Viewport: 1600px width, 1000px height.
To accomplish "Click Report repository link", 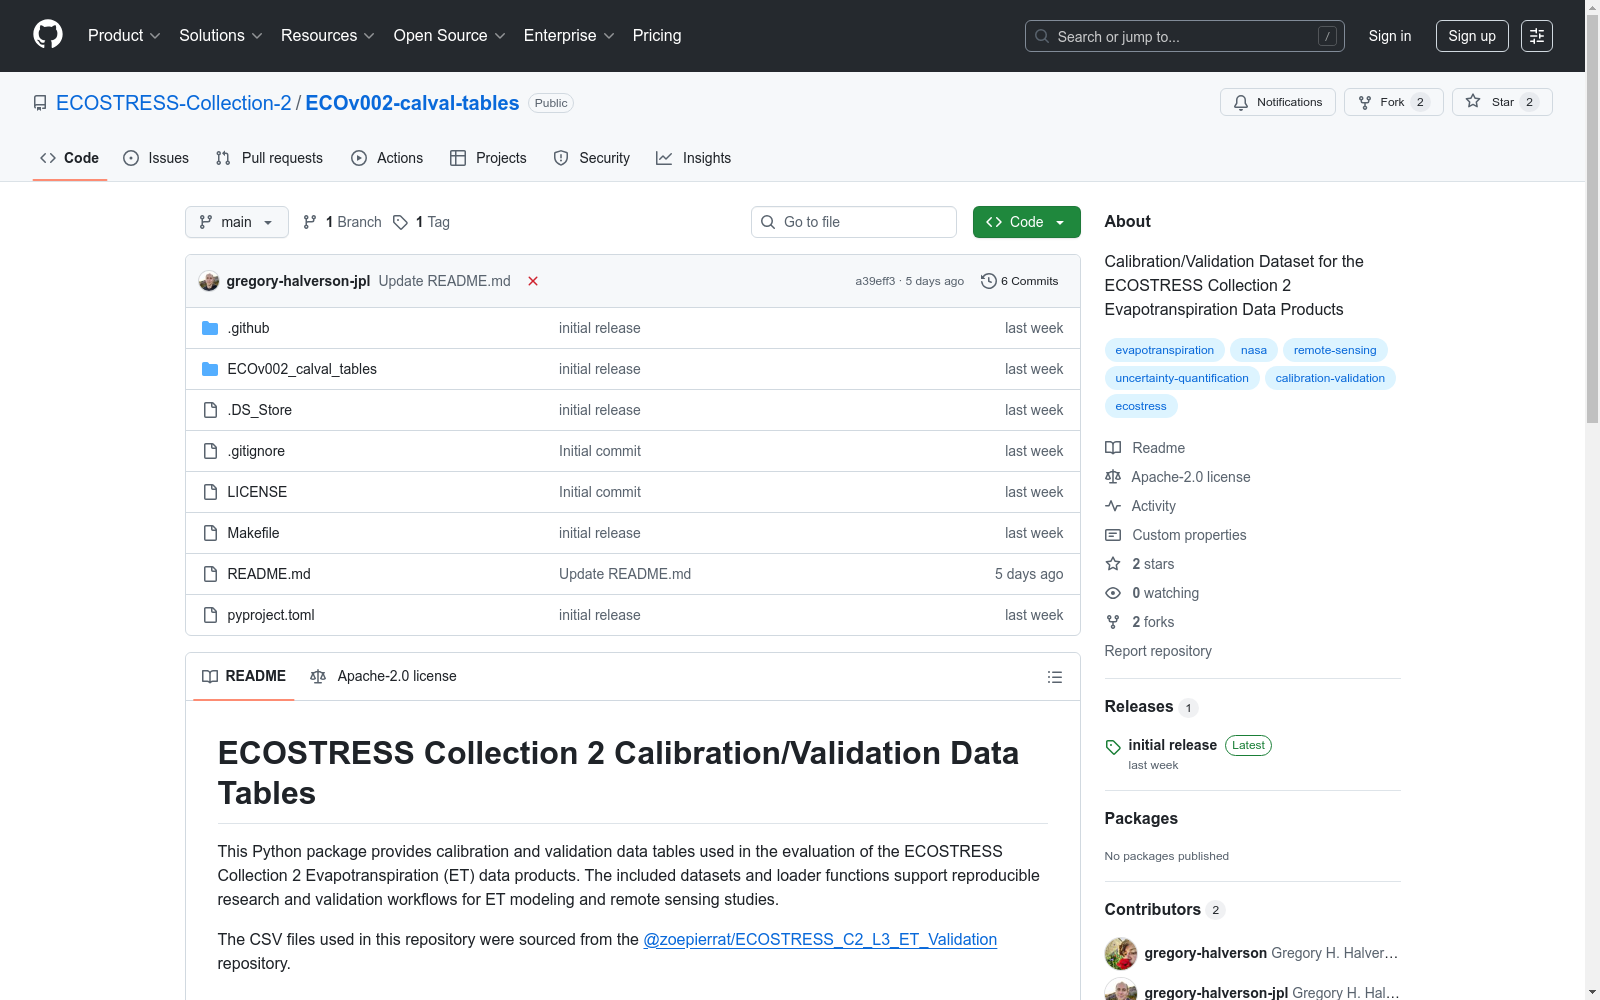I will (x=1158, y=651).
